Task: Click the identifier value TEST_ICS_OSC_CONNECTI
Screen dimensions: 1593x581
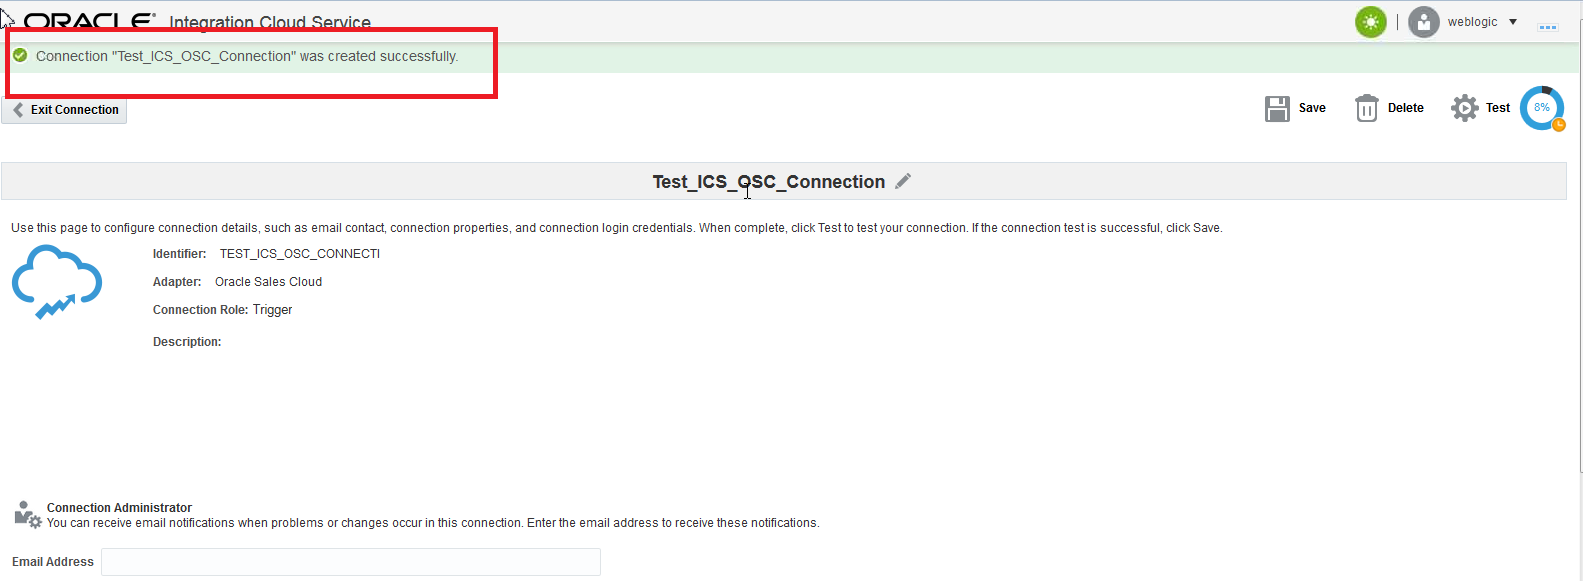Action: pos(300,254)
